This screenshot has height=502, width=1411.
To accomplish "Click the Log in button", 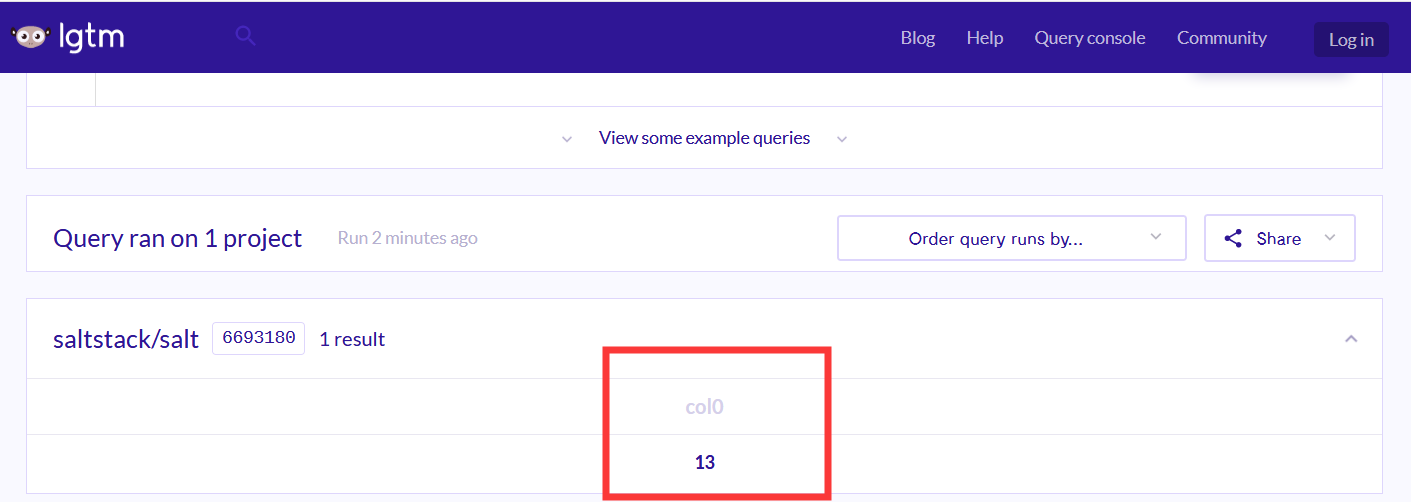I will pos(1351,39).
